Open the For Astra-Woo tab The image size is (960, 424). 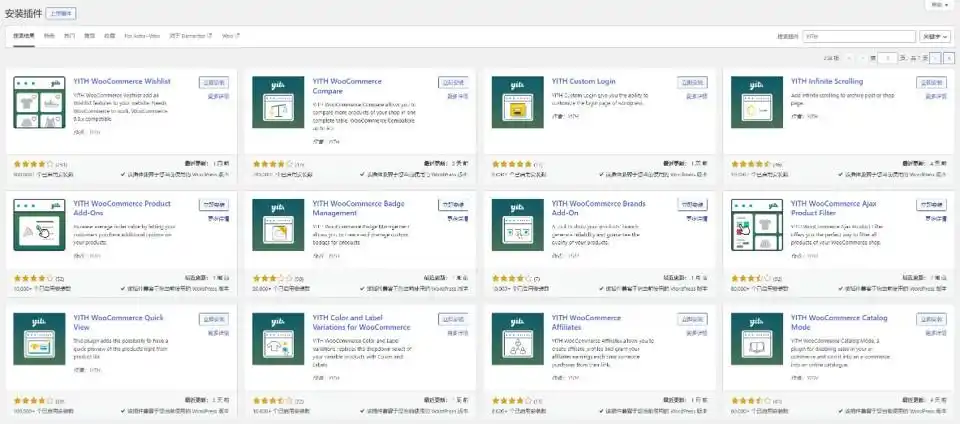141,36
